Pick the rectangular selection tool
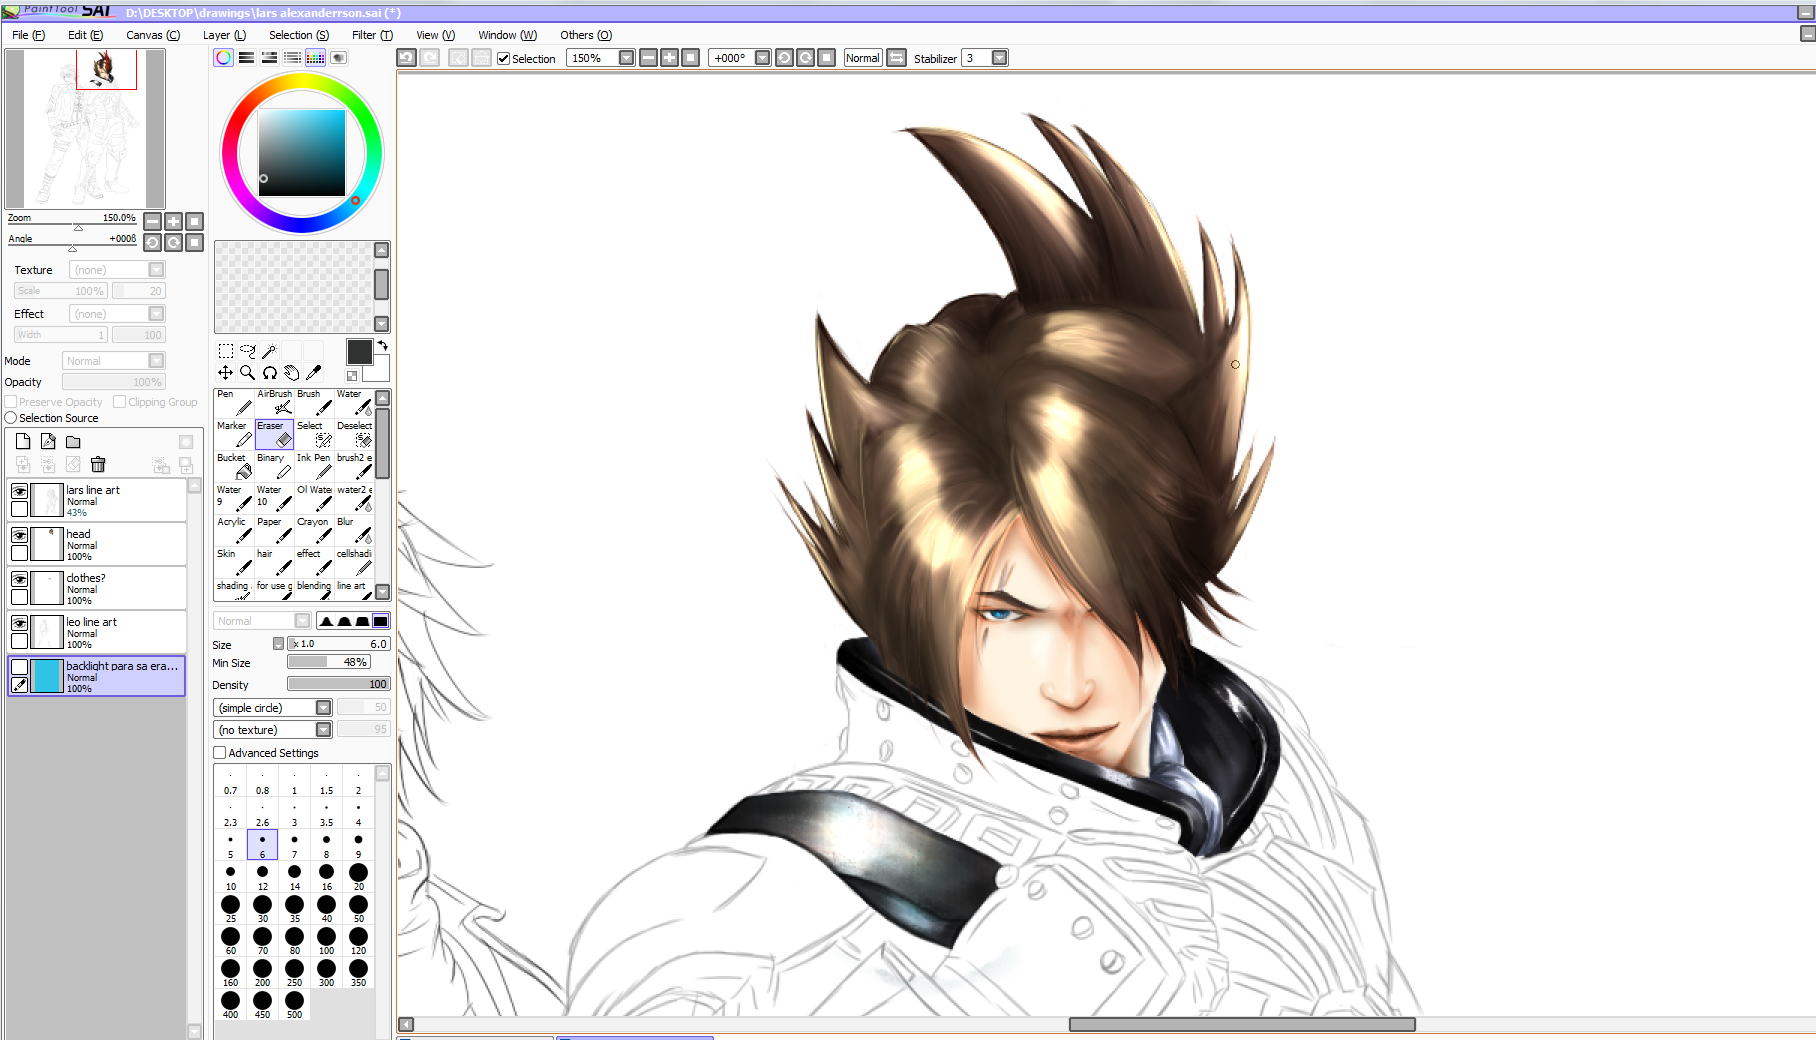Viewport: 1816px width, 1040px height. tap(226, 351)
